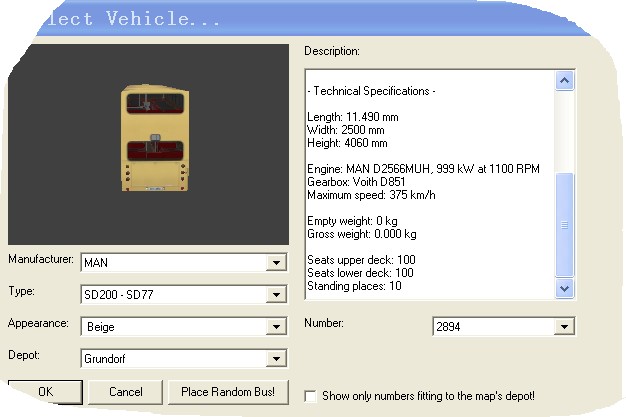Expand the Number dropdown arrow
The width and height of the screenshot is (626, 417).
[565, 327]
